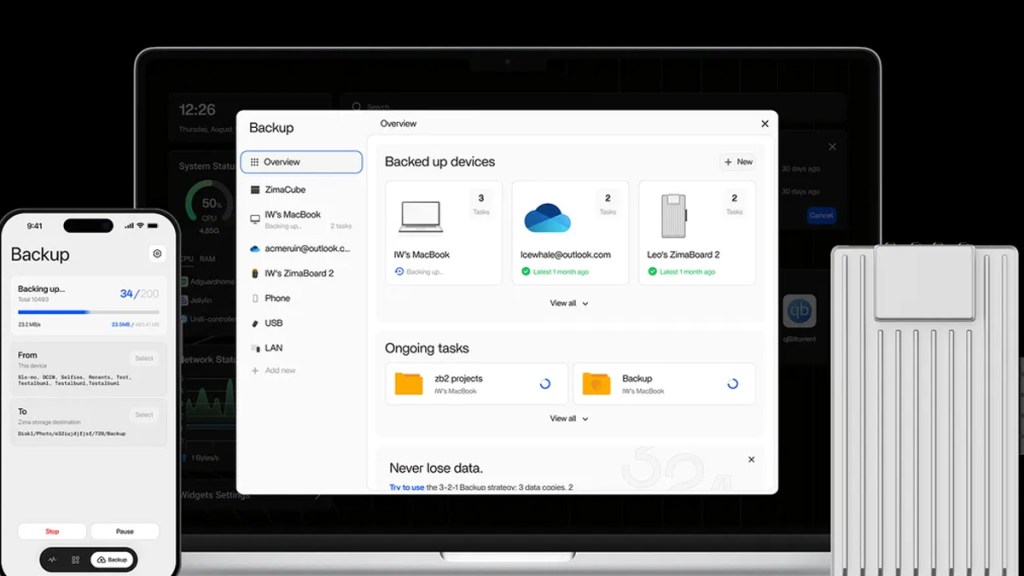Click New to add backup device
The width and height of the screenshot is (1024, 576).
(738, 162)
